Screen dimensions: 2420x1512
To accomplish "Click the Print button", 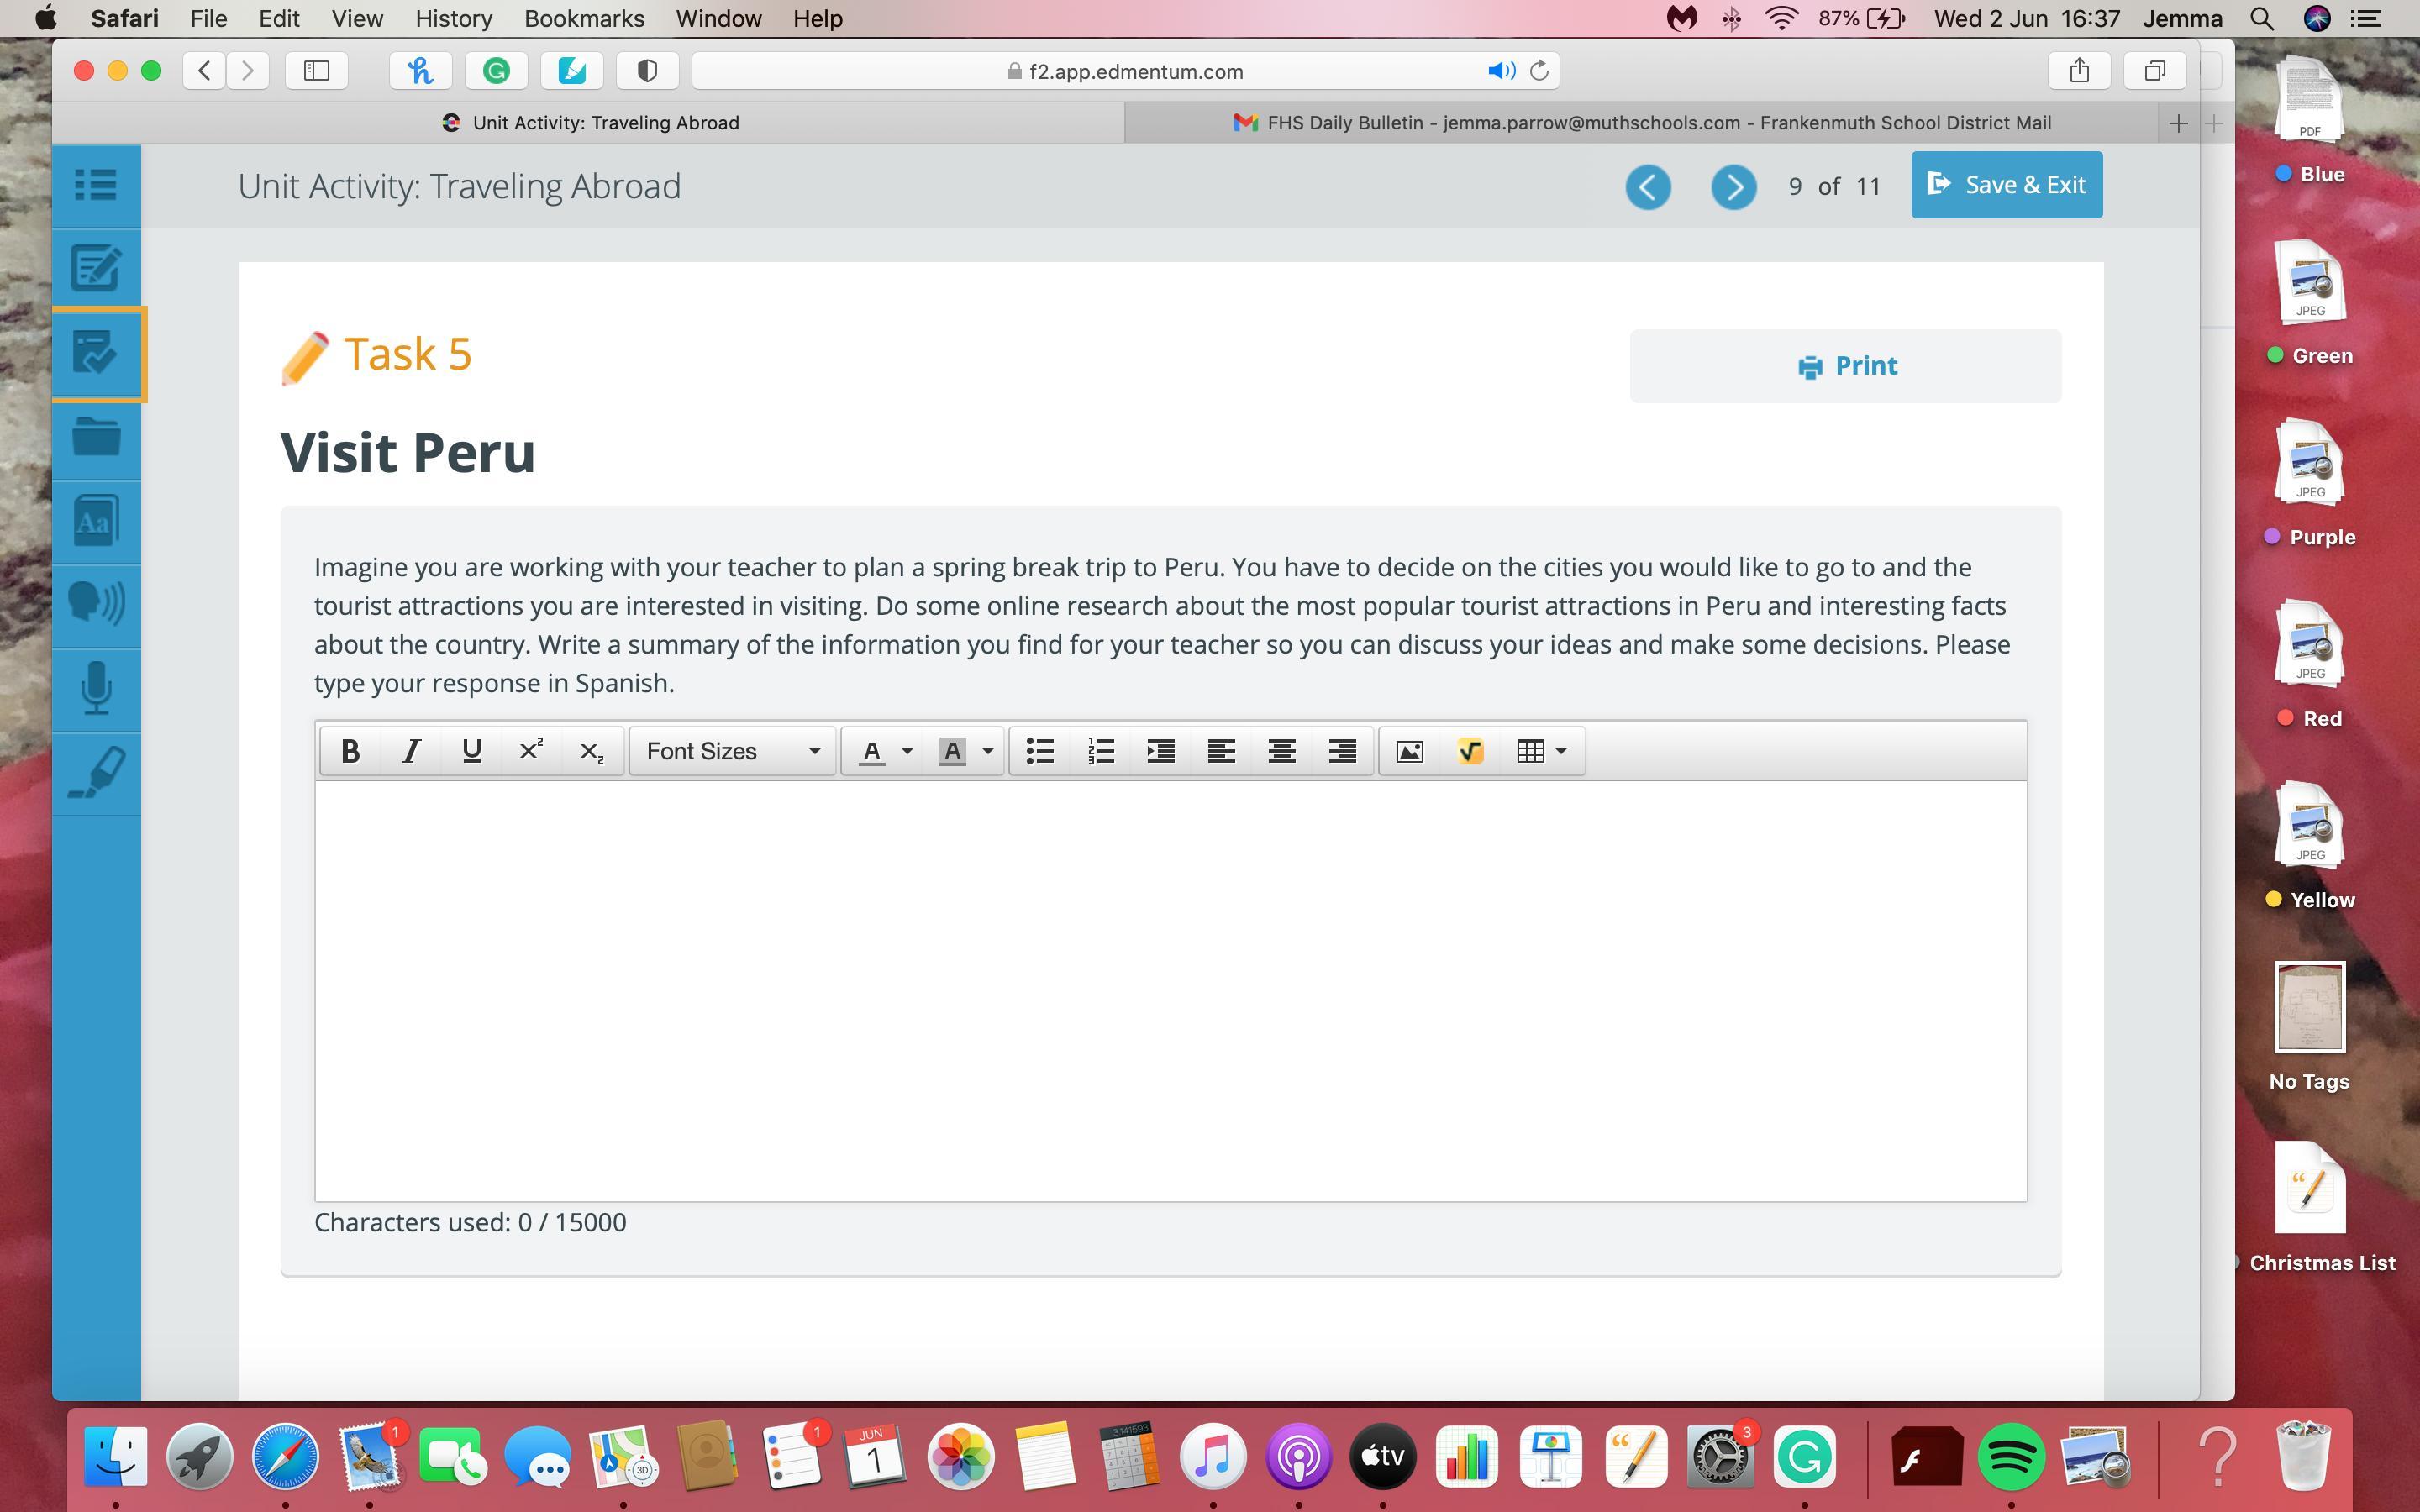I will click(x=1845, y=366).
